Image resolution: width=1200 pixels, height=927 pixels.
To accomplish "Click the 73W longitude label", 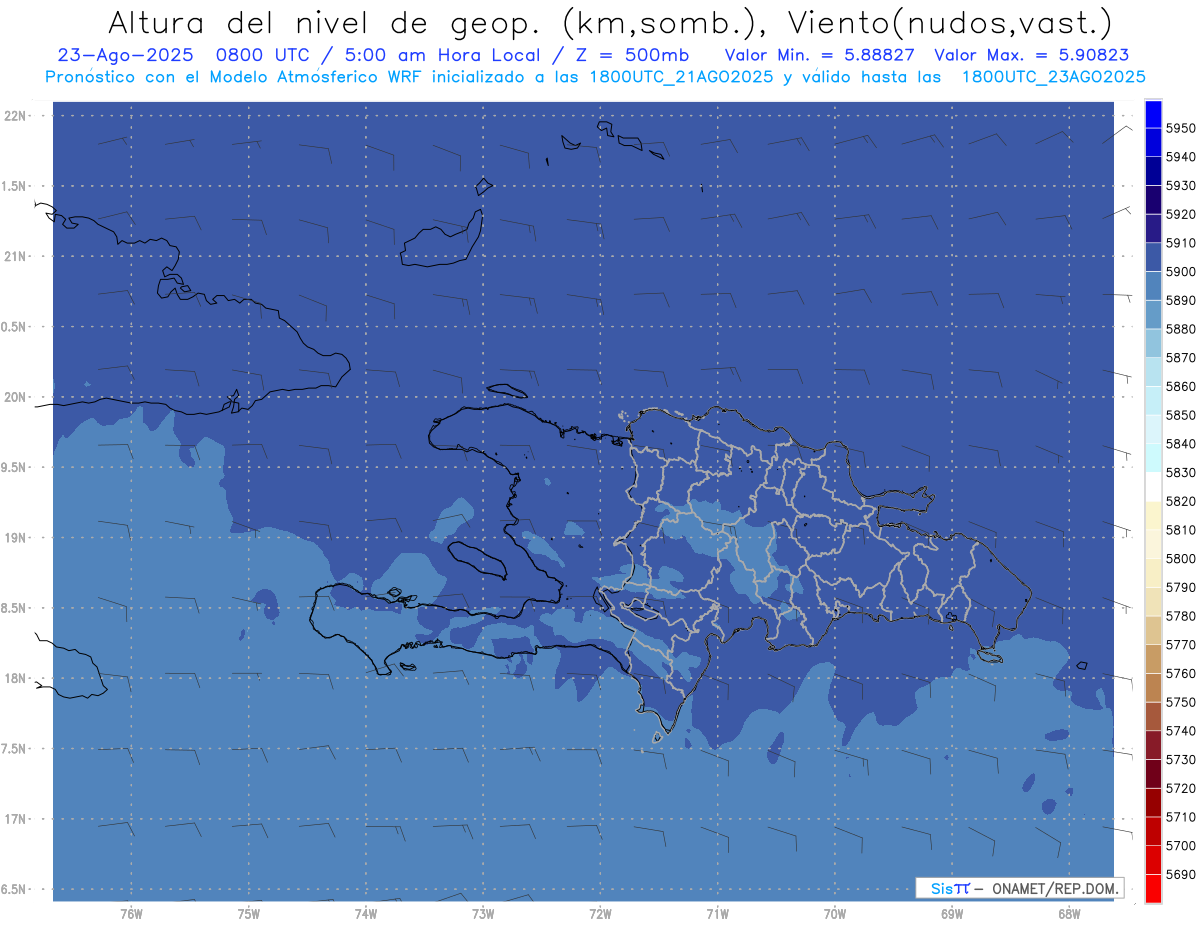I will (483, 913).
